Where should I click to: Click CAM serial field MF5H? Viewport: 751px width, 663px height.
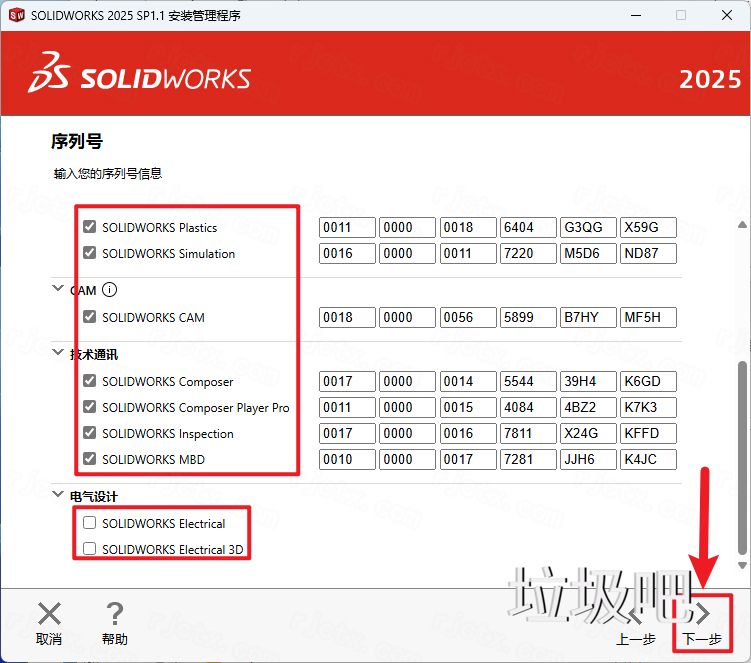click(649, 318)
